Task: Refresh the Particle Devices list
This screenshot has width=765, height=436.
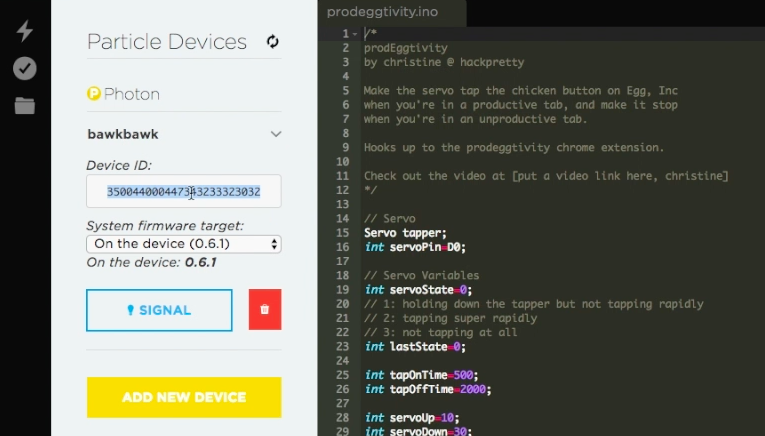Action: [272, 41]
